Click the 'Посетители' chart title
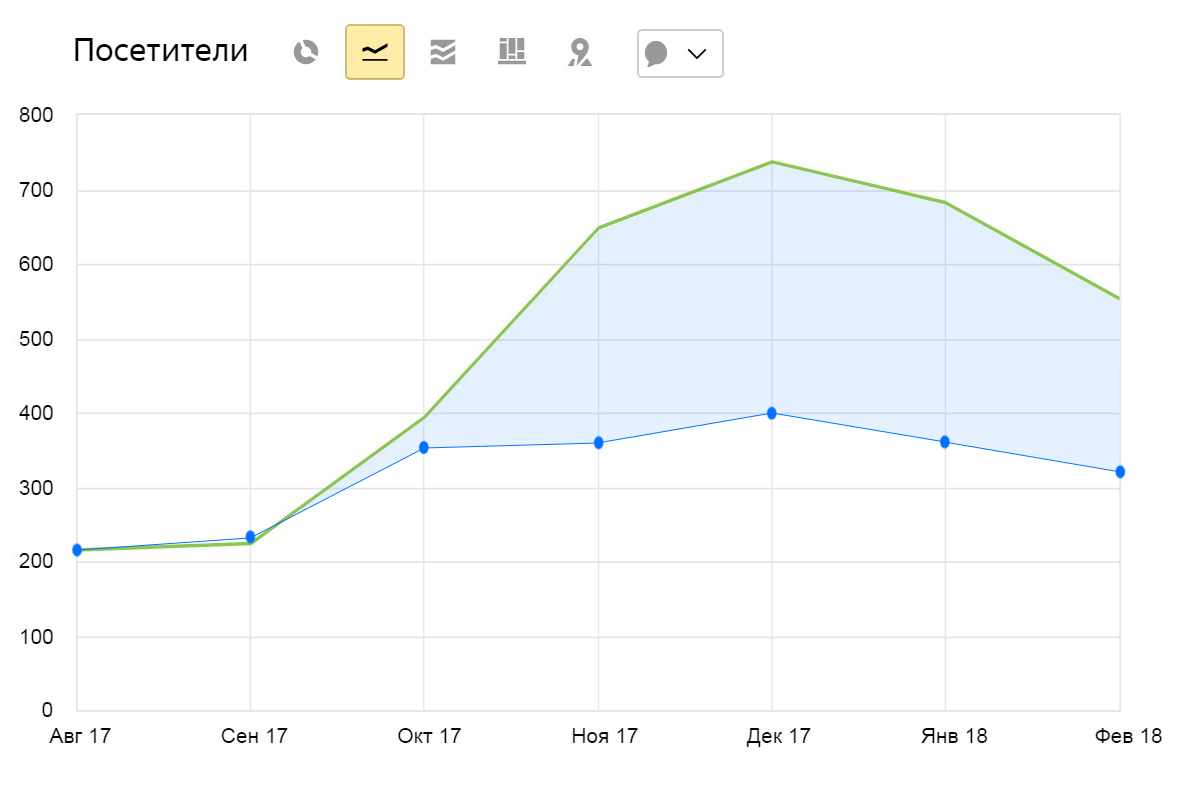Screen dimensions: 1178x785 [x=161, y=50]
